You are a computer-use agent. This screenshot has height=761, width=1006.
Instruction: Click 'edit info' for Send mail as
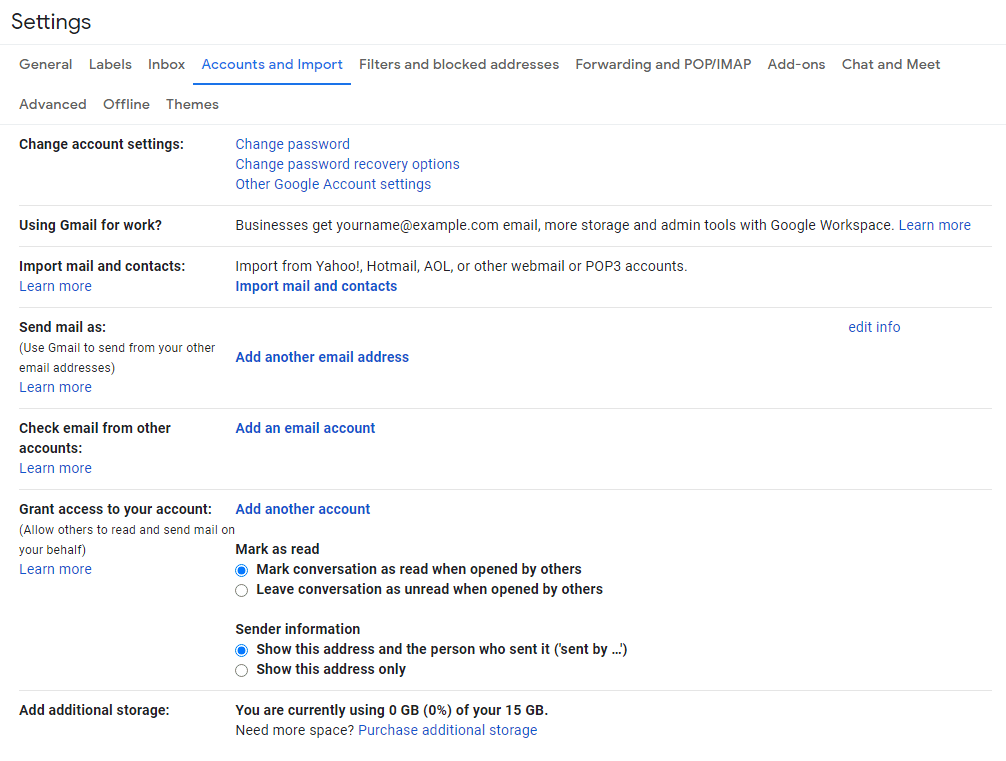873,327
